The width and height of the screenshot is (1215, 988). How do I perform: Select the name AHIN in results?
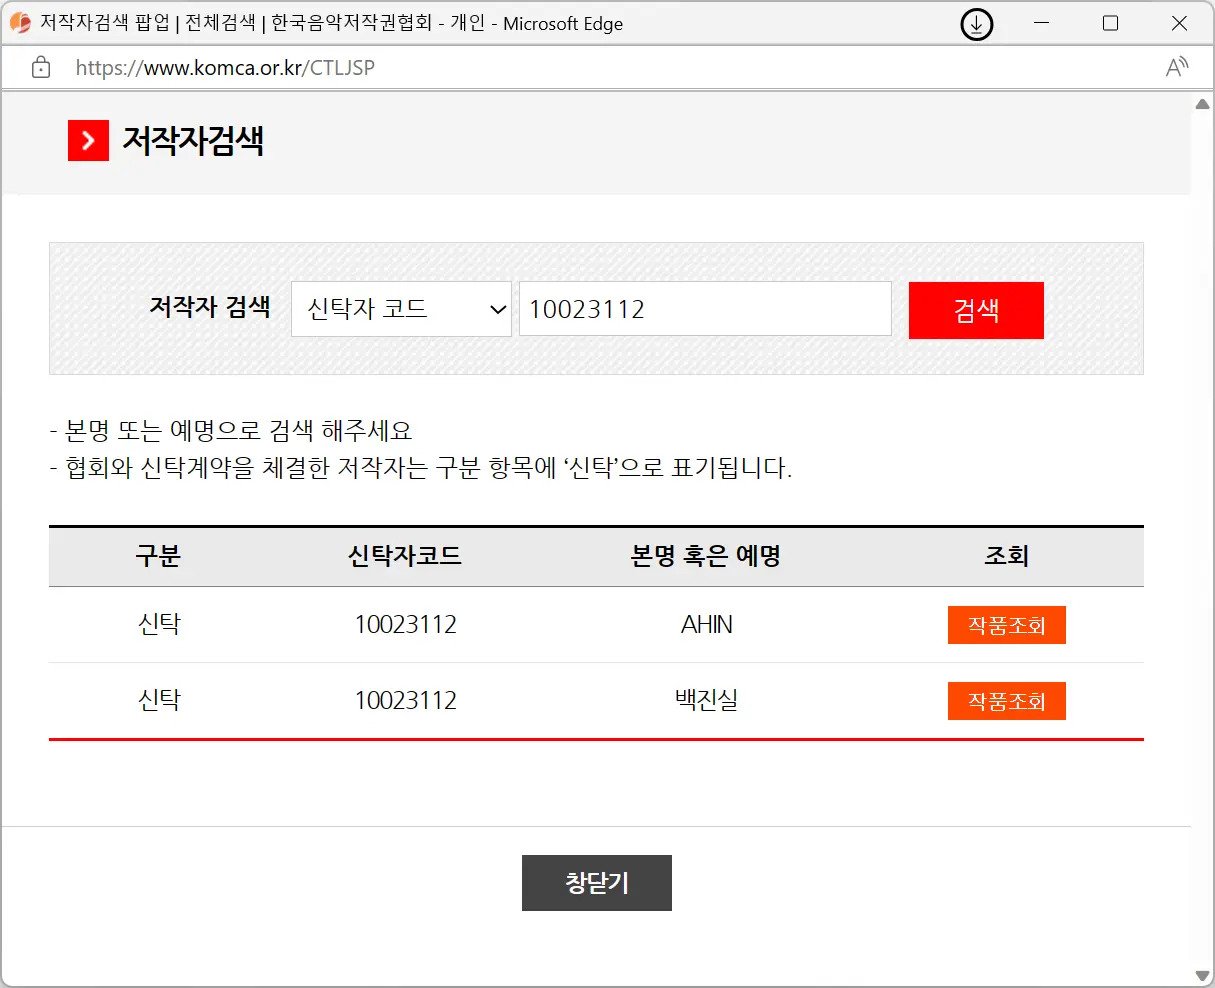(x=707, y=625)
